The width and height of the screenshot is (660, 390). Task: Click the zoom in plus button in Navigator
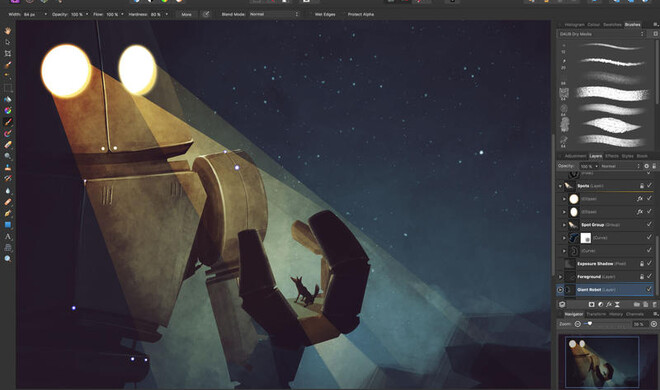point(654,324)
